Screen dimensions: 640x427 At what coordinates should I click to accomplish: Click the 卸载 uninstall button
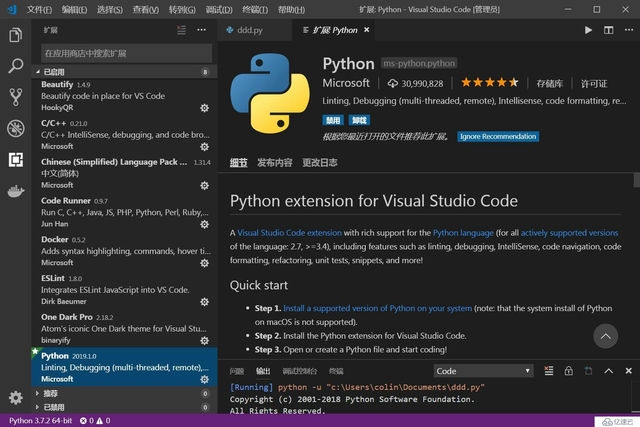click(359, 120)
